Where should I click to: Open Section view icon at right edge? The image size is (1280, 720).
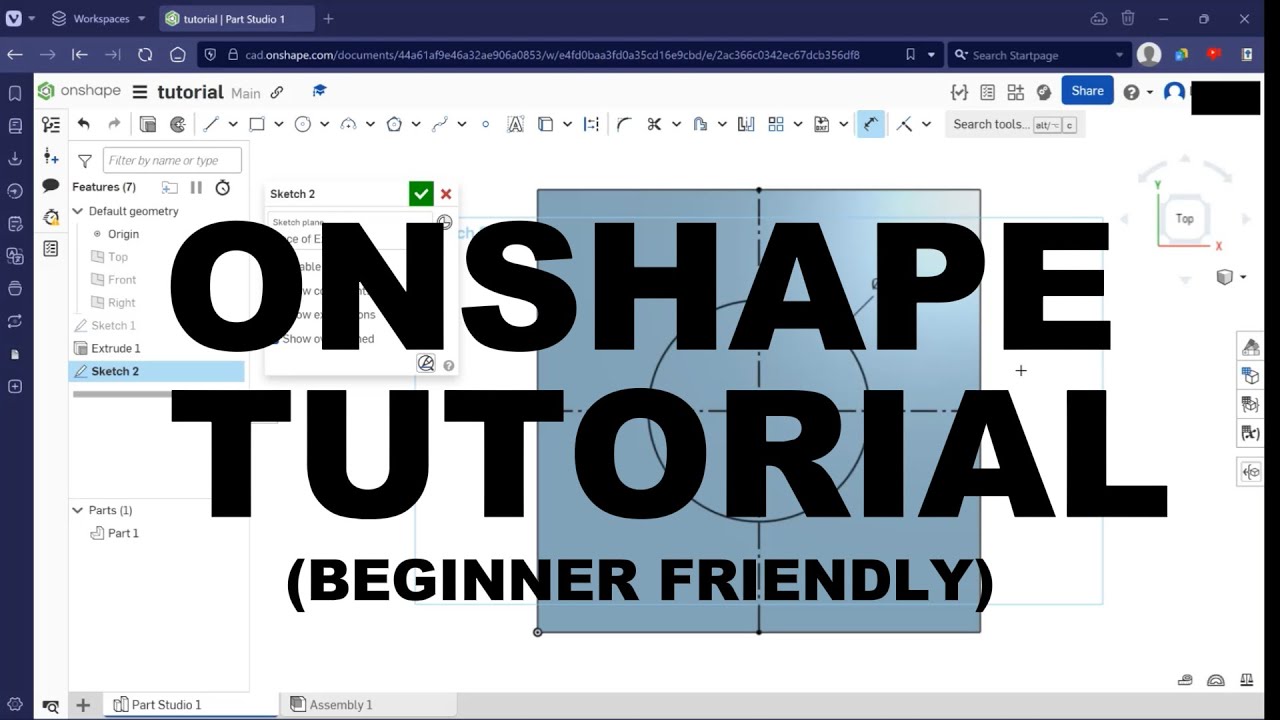[x=1250, y=472]
